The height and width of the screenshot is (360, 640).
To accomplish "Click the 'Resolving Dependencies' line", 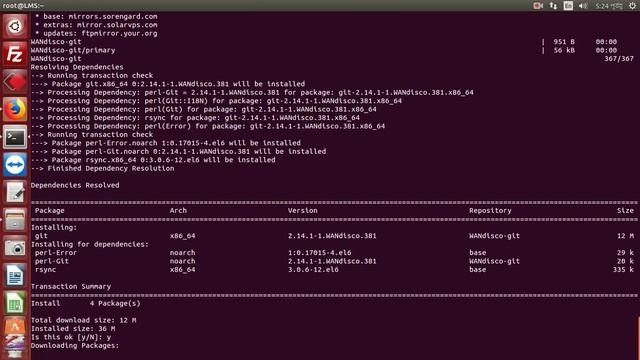I will click(x=77, y=67).
